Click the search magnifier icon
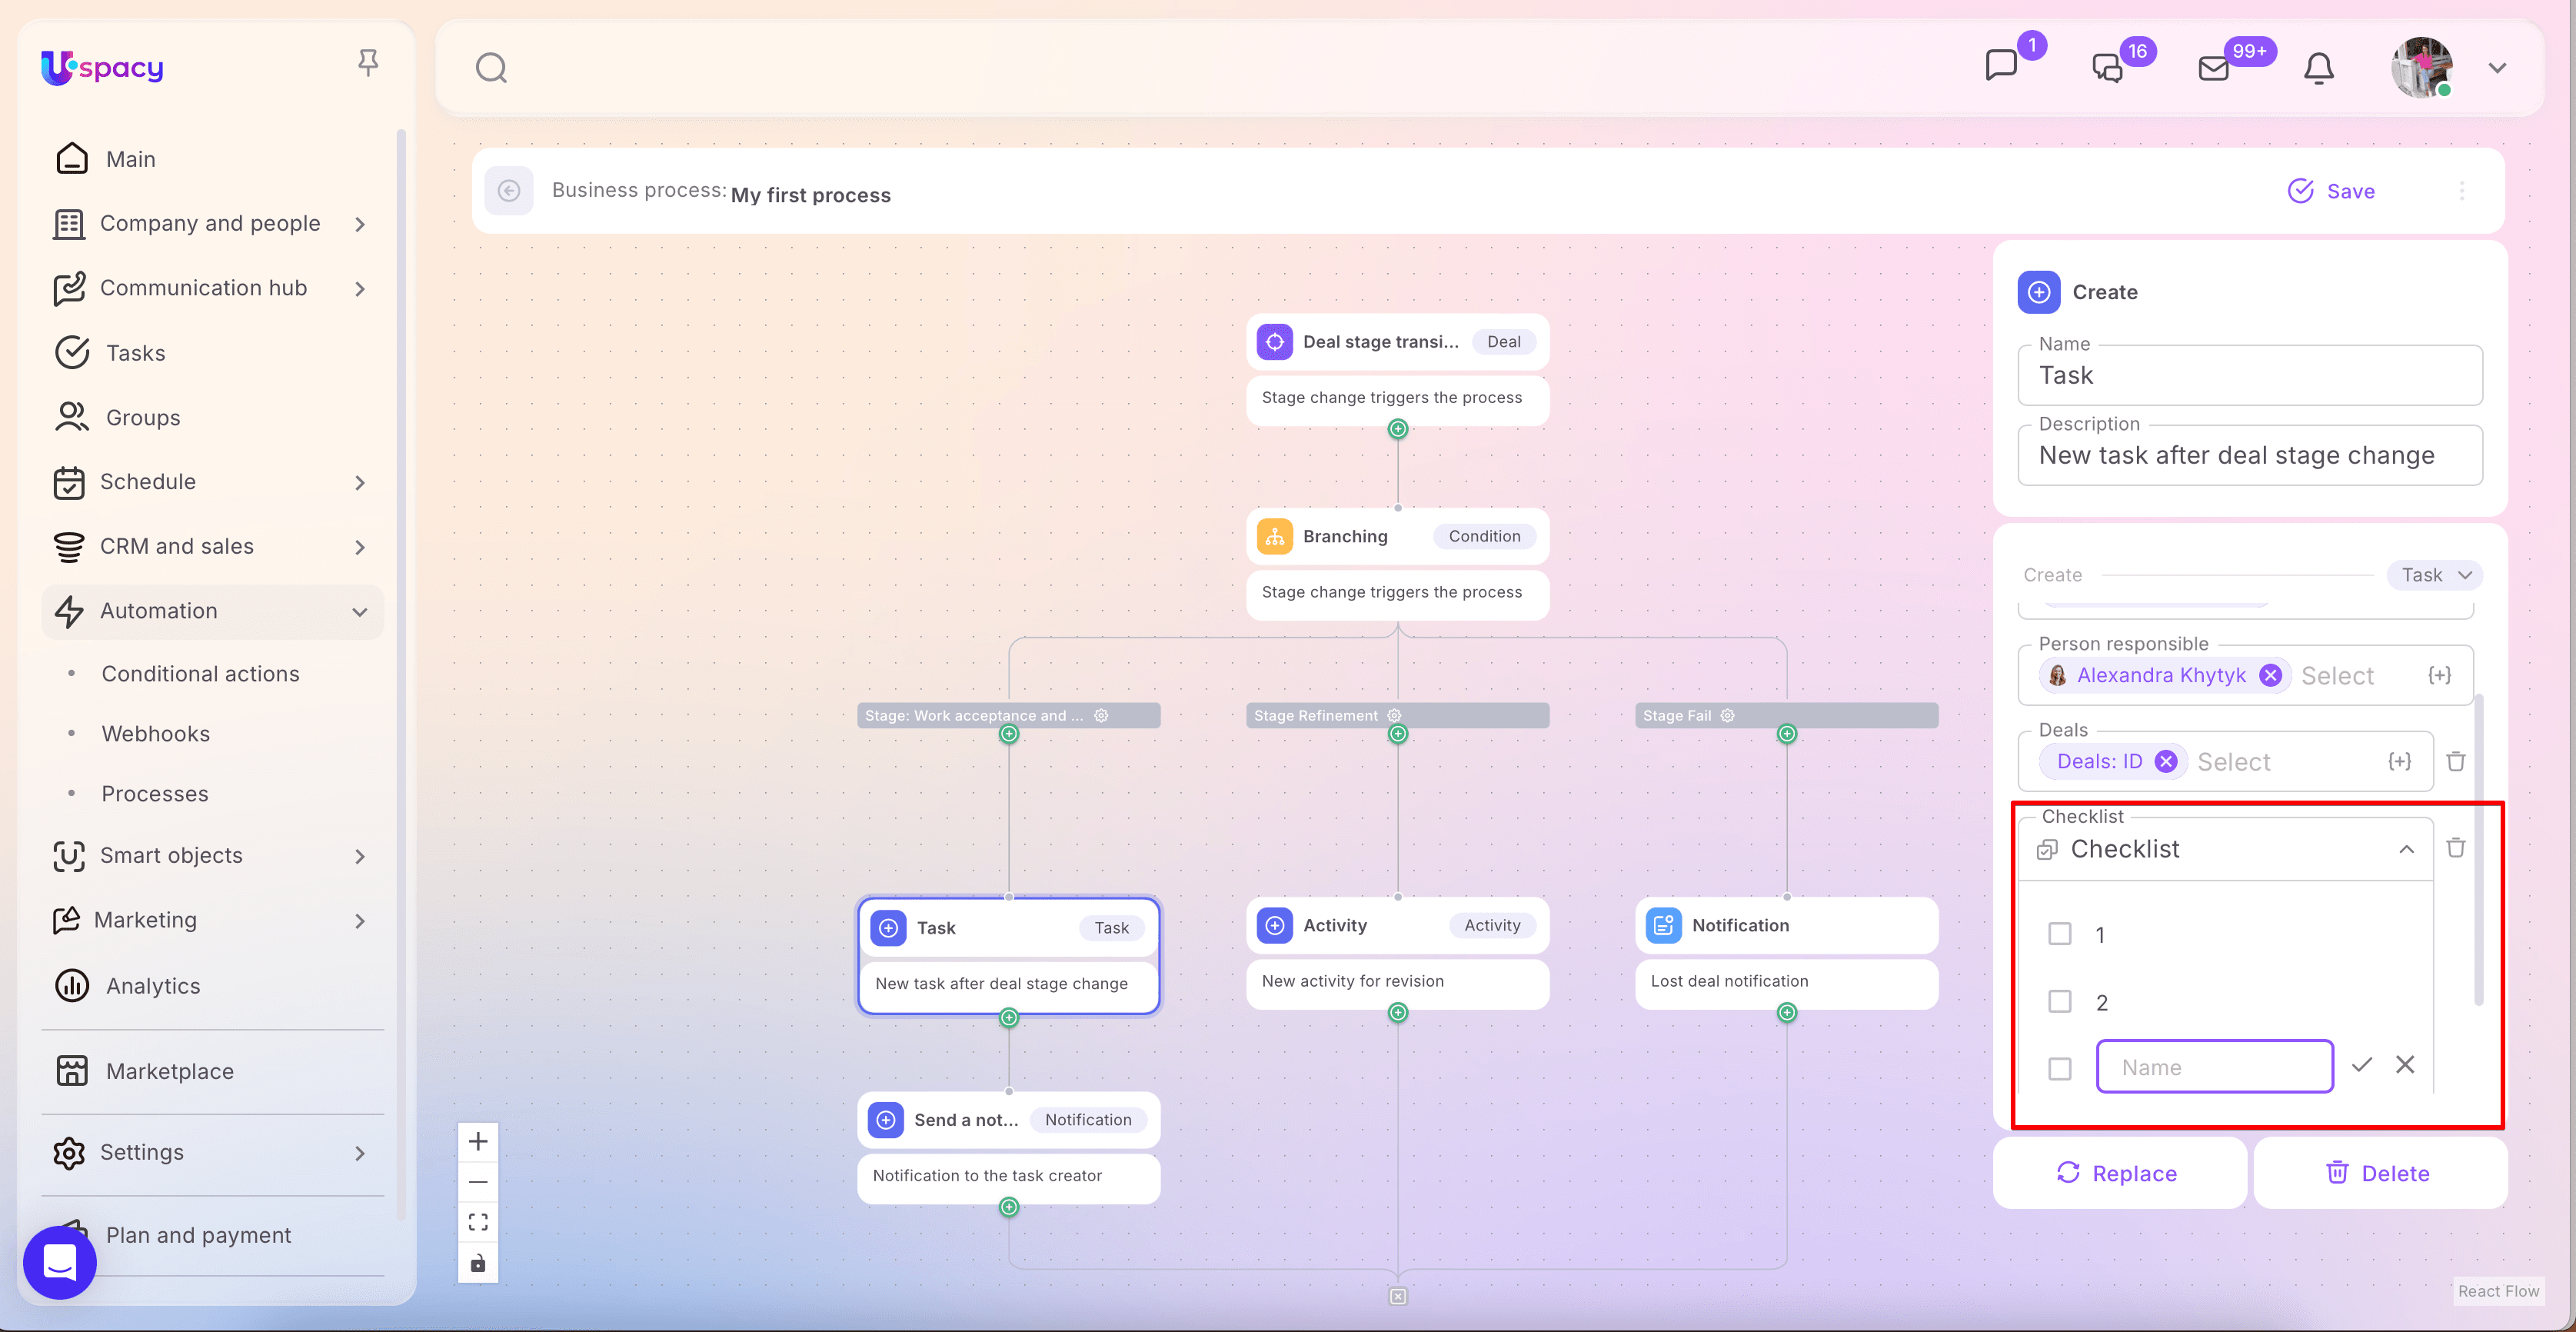 click(x=490, y=68)
